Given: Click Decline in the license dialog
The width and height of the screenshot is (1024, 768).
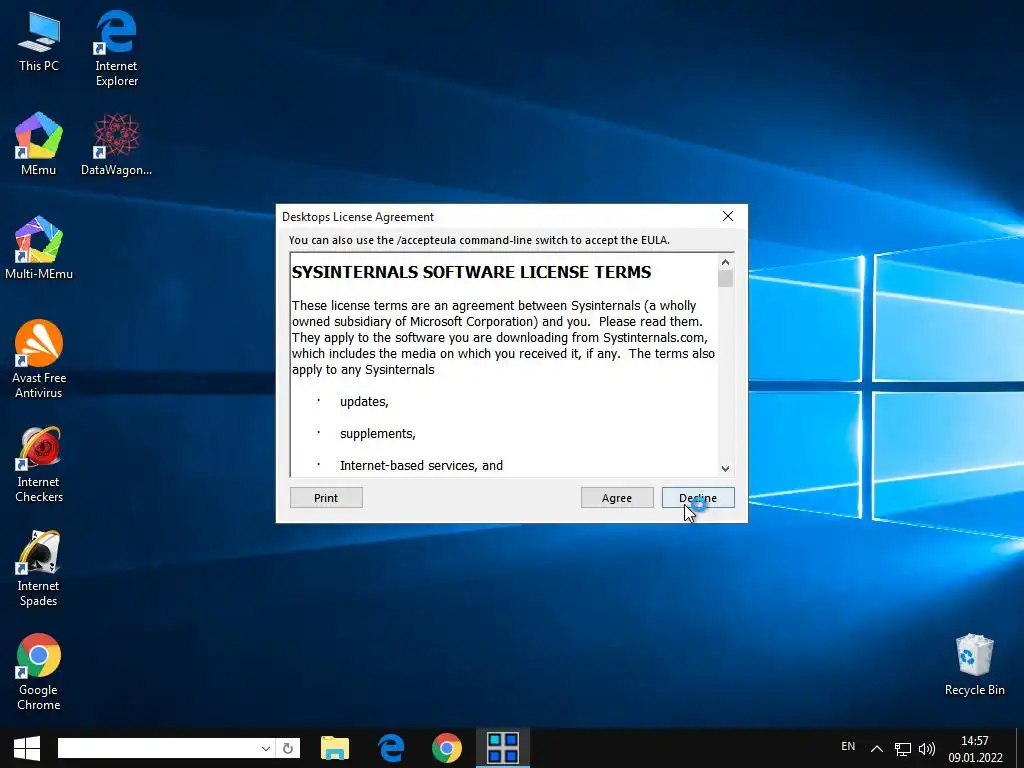Looking at the screenshot, I should pos(698,498).
